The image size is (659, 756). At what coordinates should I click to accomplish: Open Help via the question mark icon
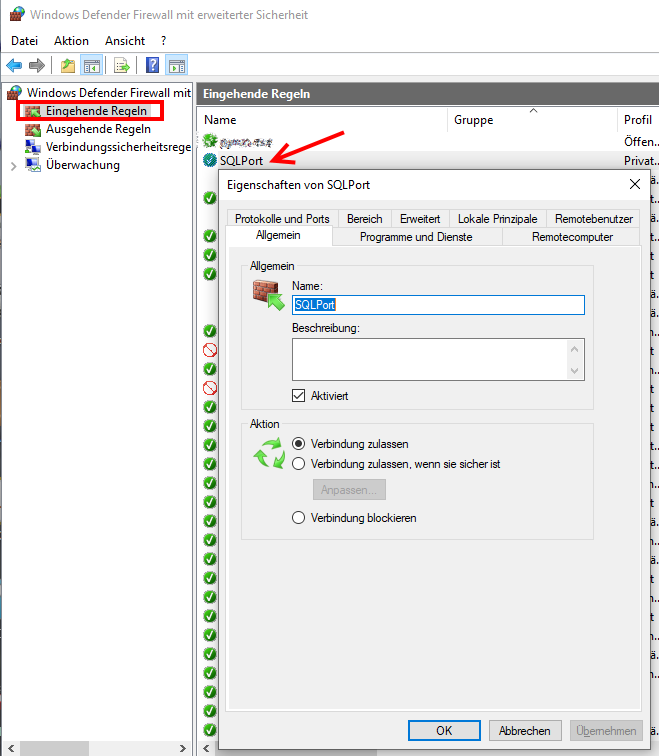[153, 66]
